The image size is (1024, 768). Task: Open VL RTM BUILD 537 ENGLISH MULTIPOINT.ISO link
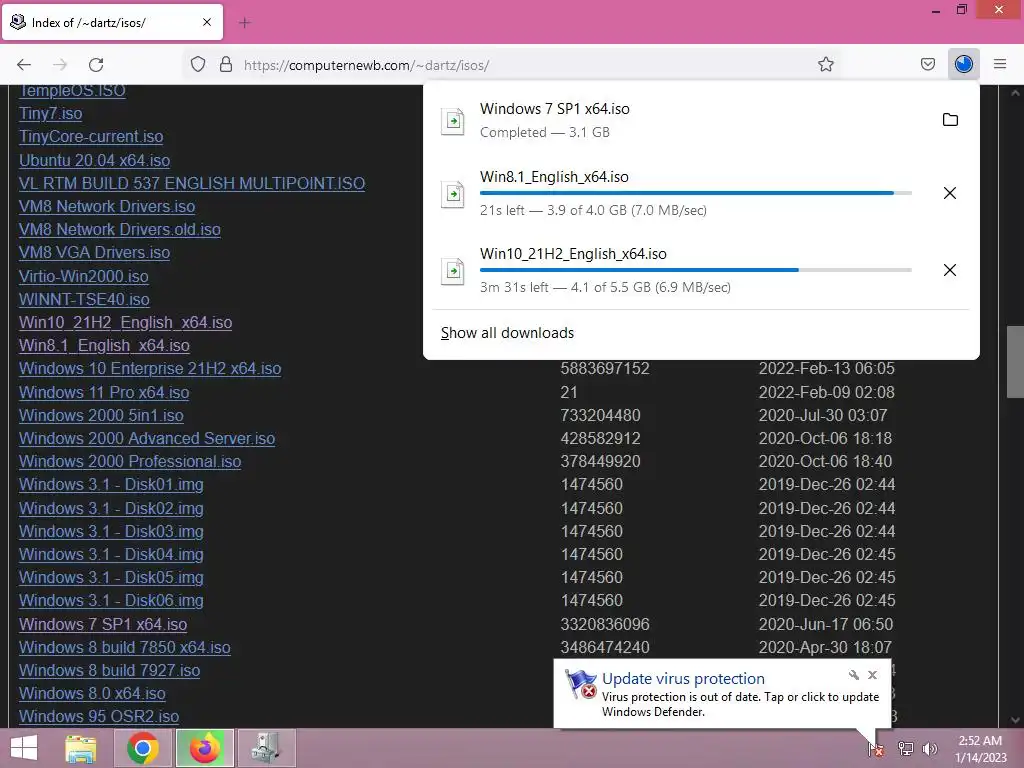click(x=192, y=184)
